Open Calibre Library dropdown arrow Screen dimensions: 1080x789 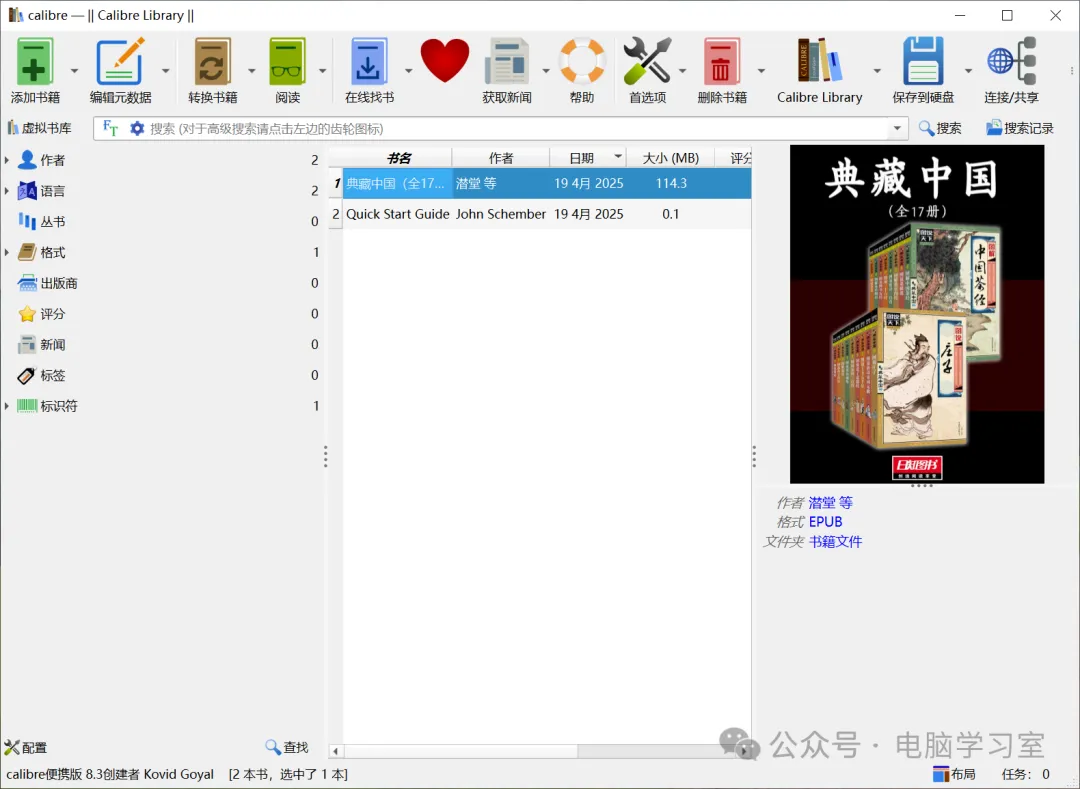[877, 70]
